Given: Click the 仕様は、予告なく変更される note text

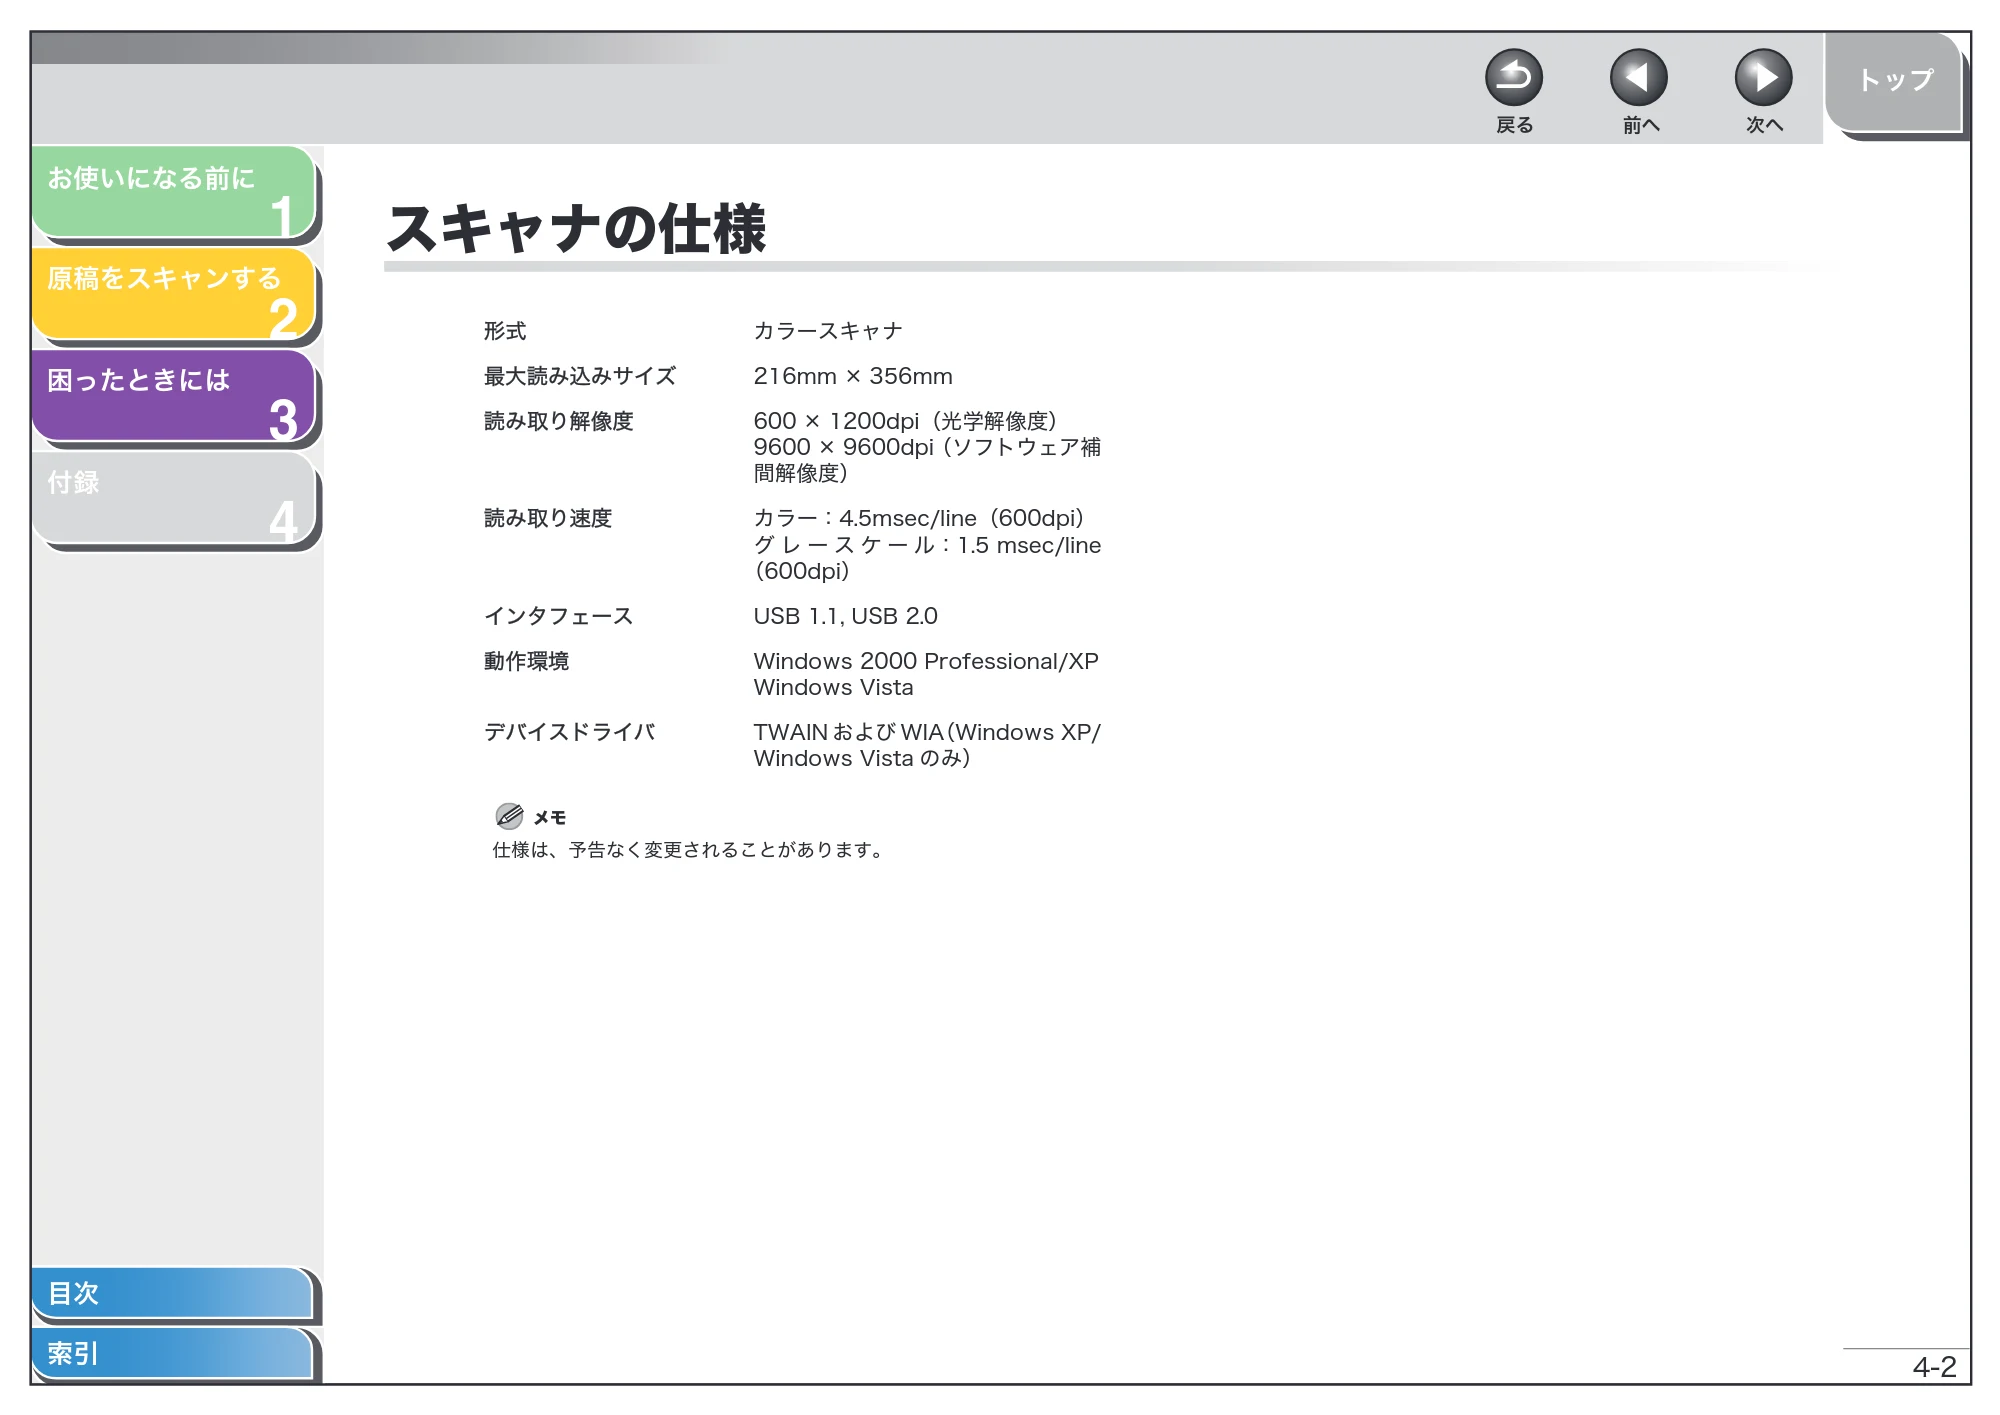Looking at the screenshot, I should coord(688,850).
